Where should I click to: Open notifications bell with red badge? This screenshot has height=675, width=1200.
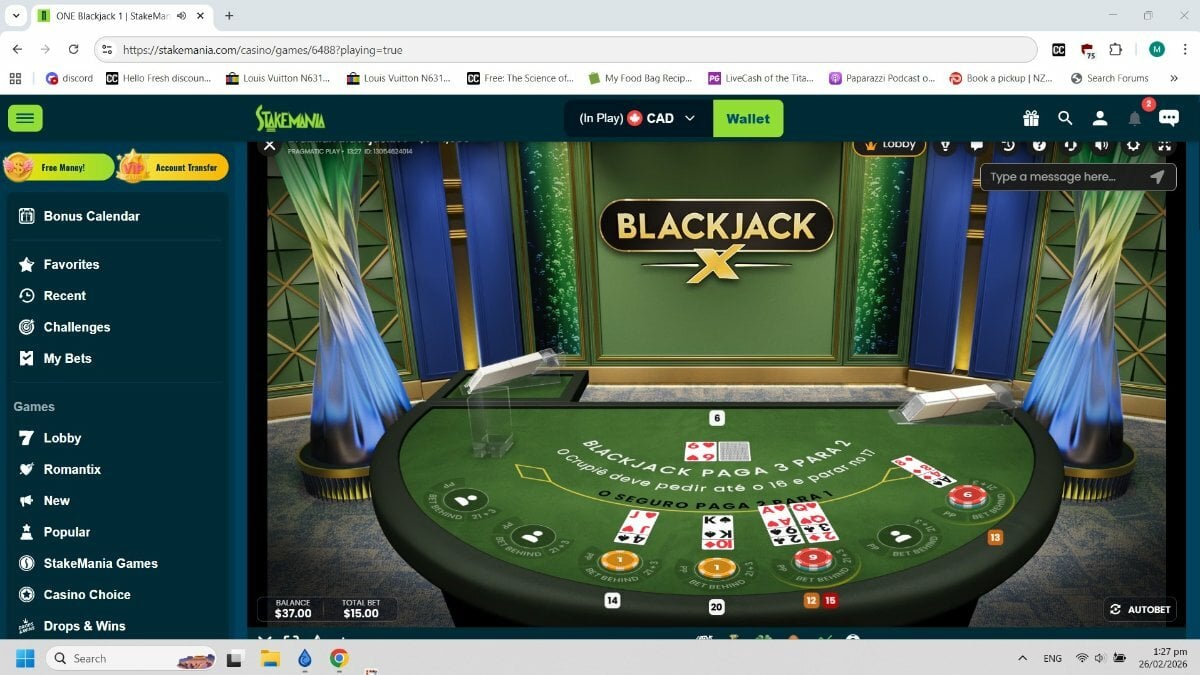(1135, 118)
